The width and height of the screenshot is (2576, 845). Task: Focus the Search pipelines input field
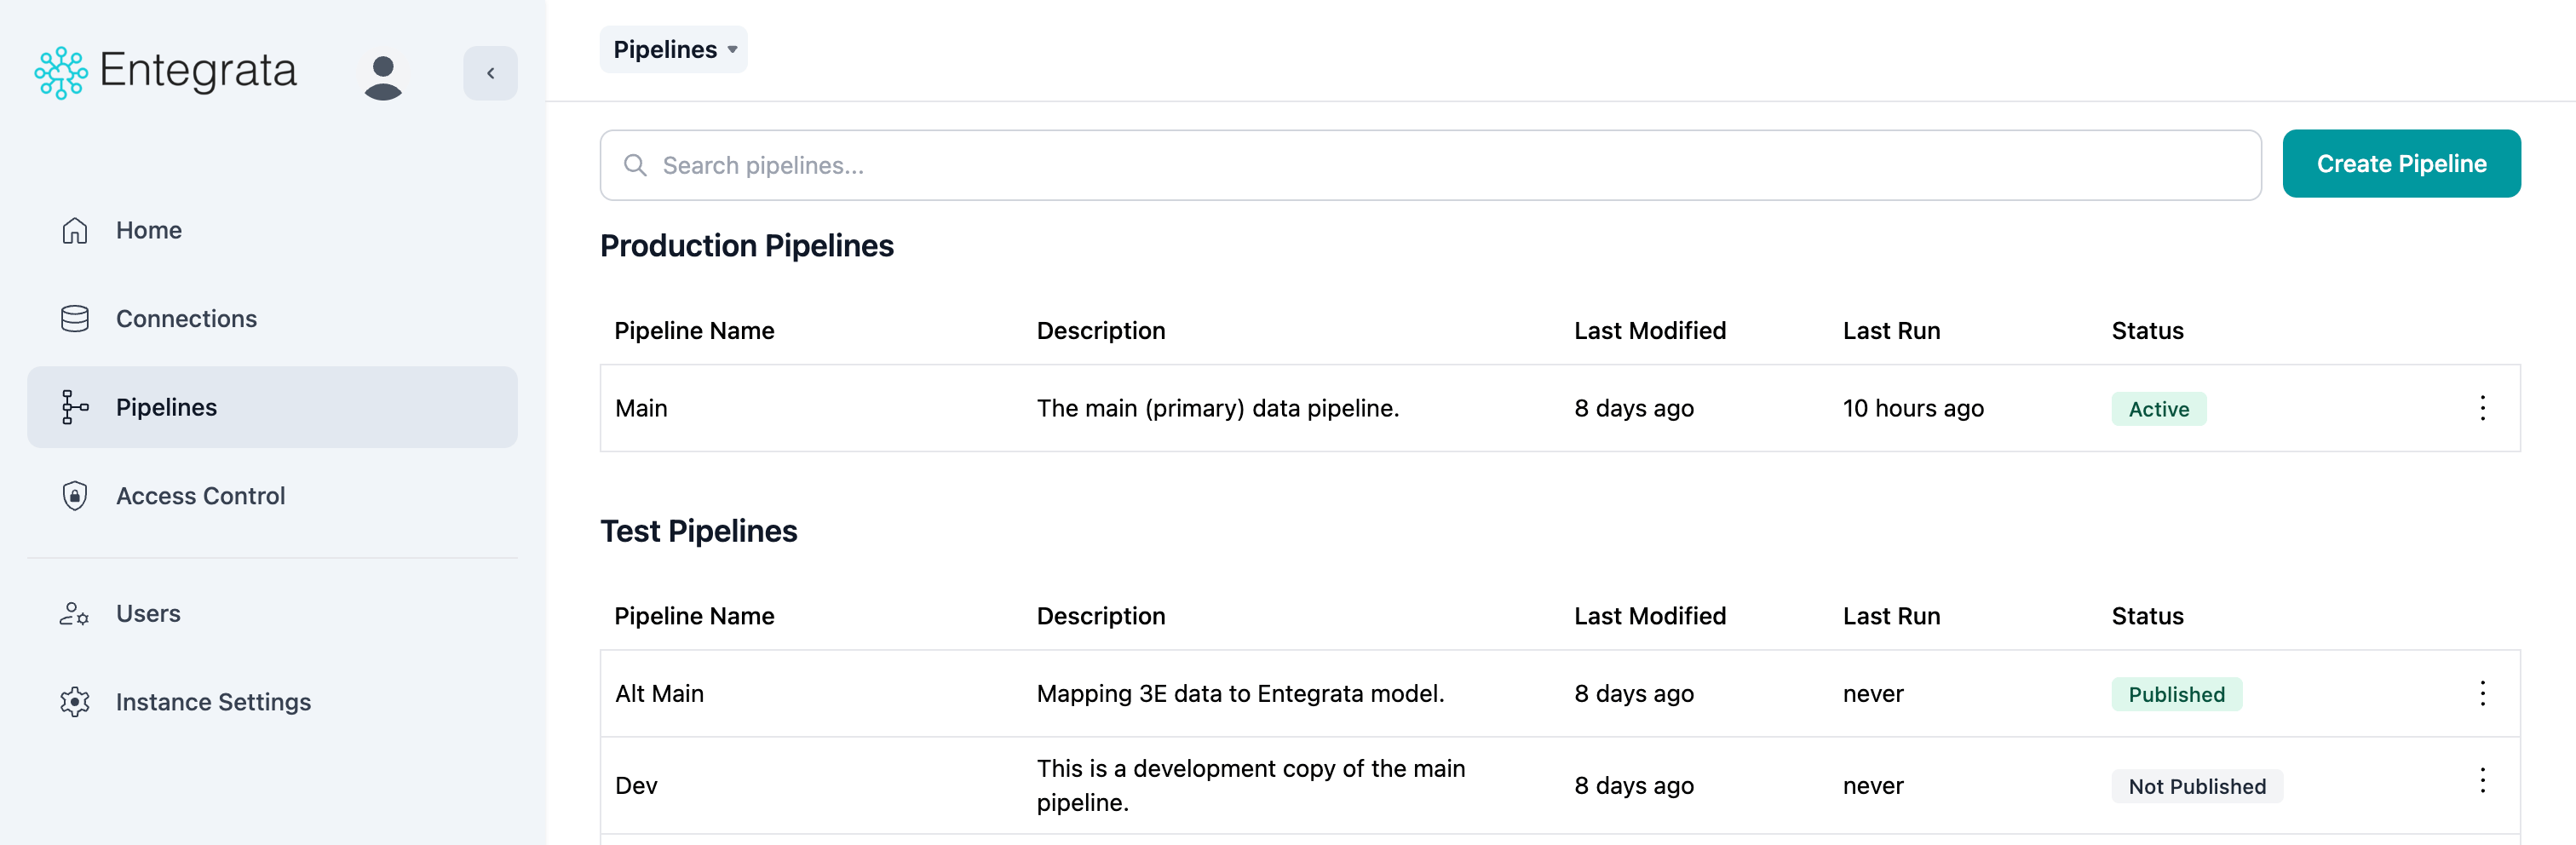point(1430,165)
